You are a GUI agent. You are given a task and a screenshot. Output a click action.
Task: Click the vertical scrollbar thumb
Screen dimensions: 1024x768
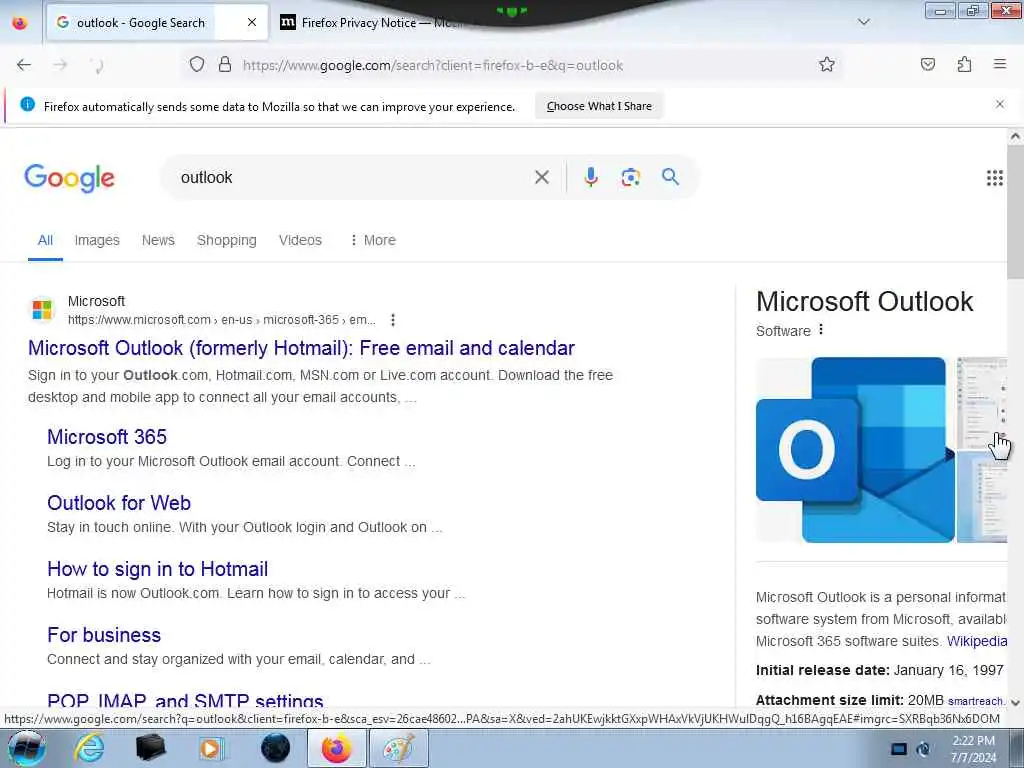click(1015, 212)
